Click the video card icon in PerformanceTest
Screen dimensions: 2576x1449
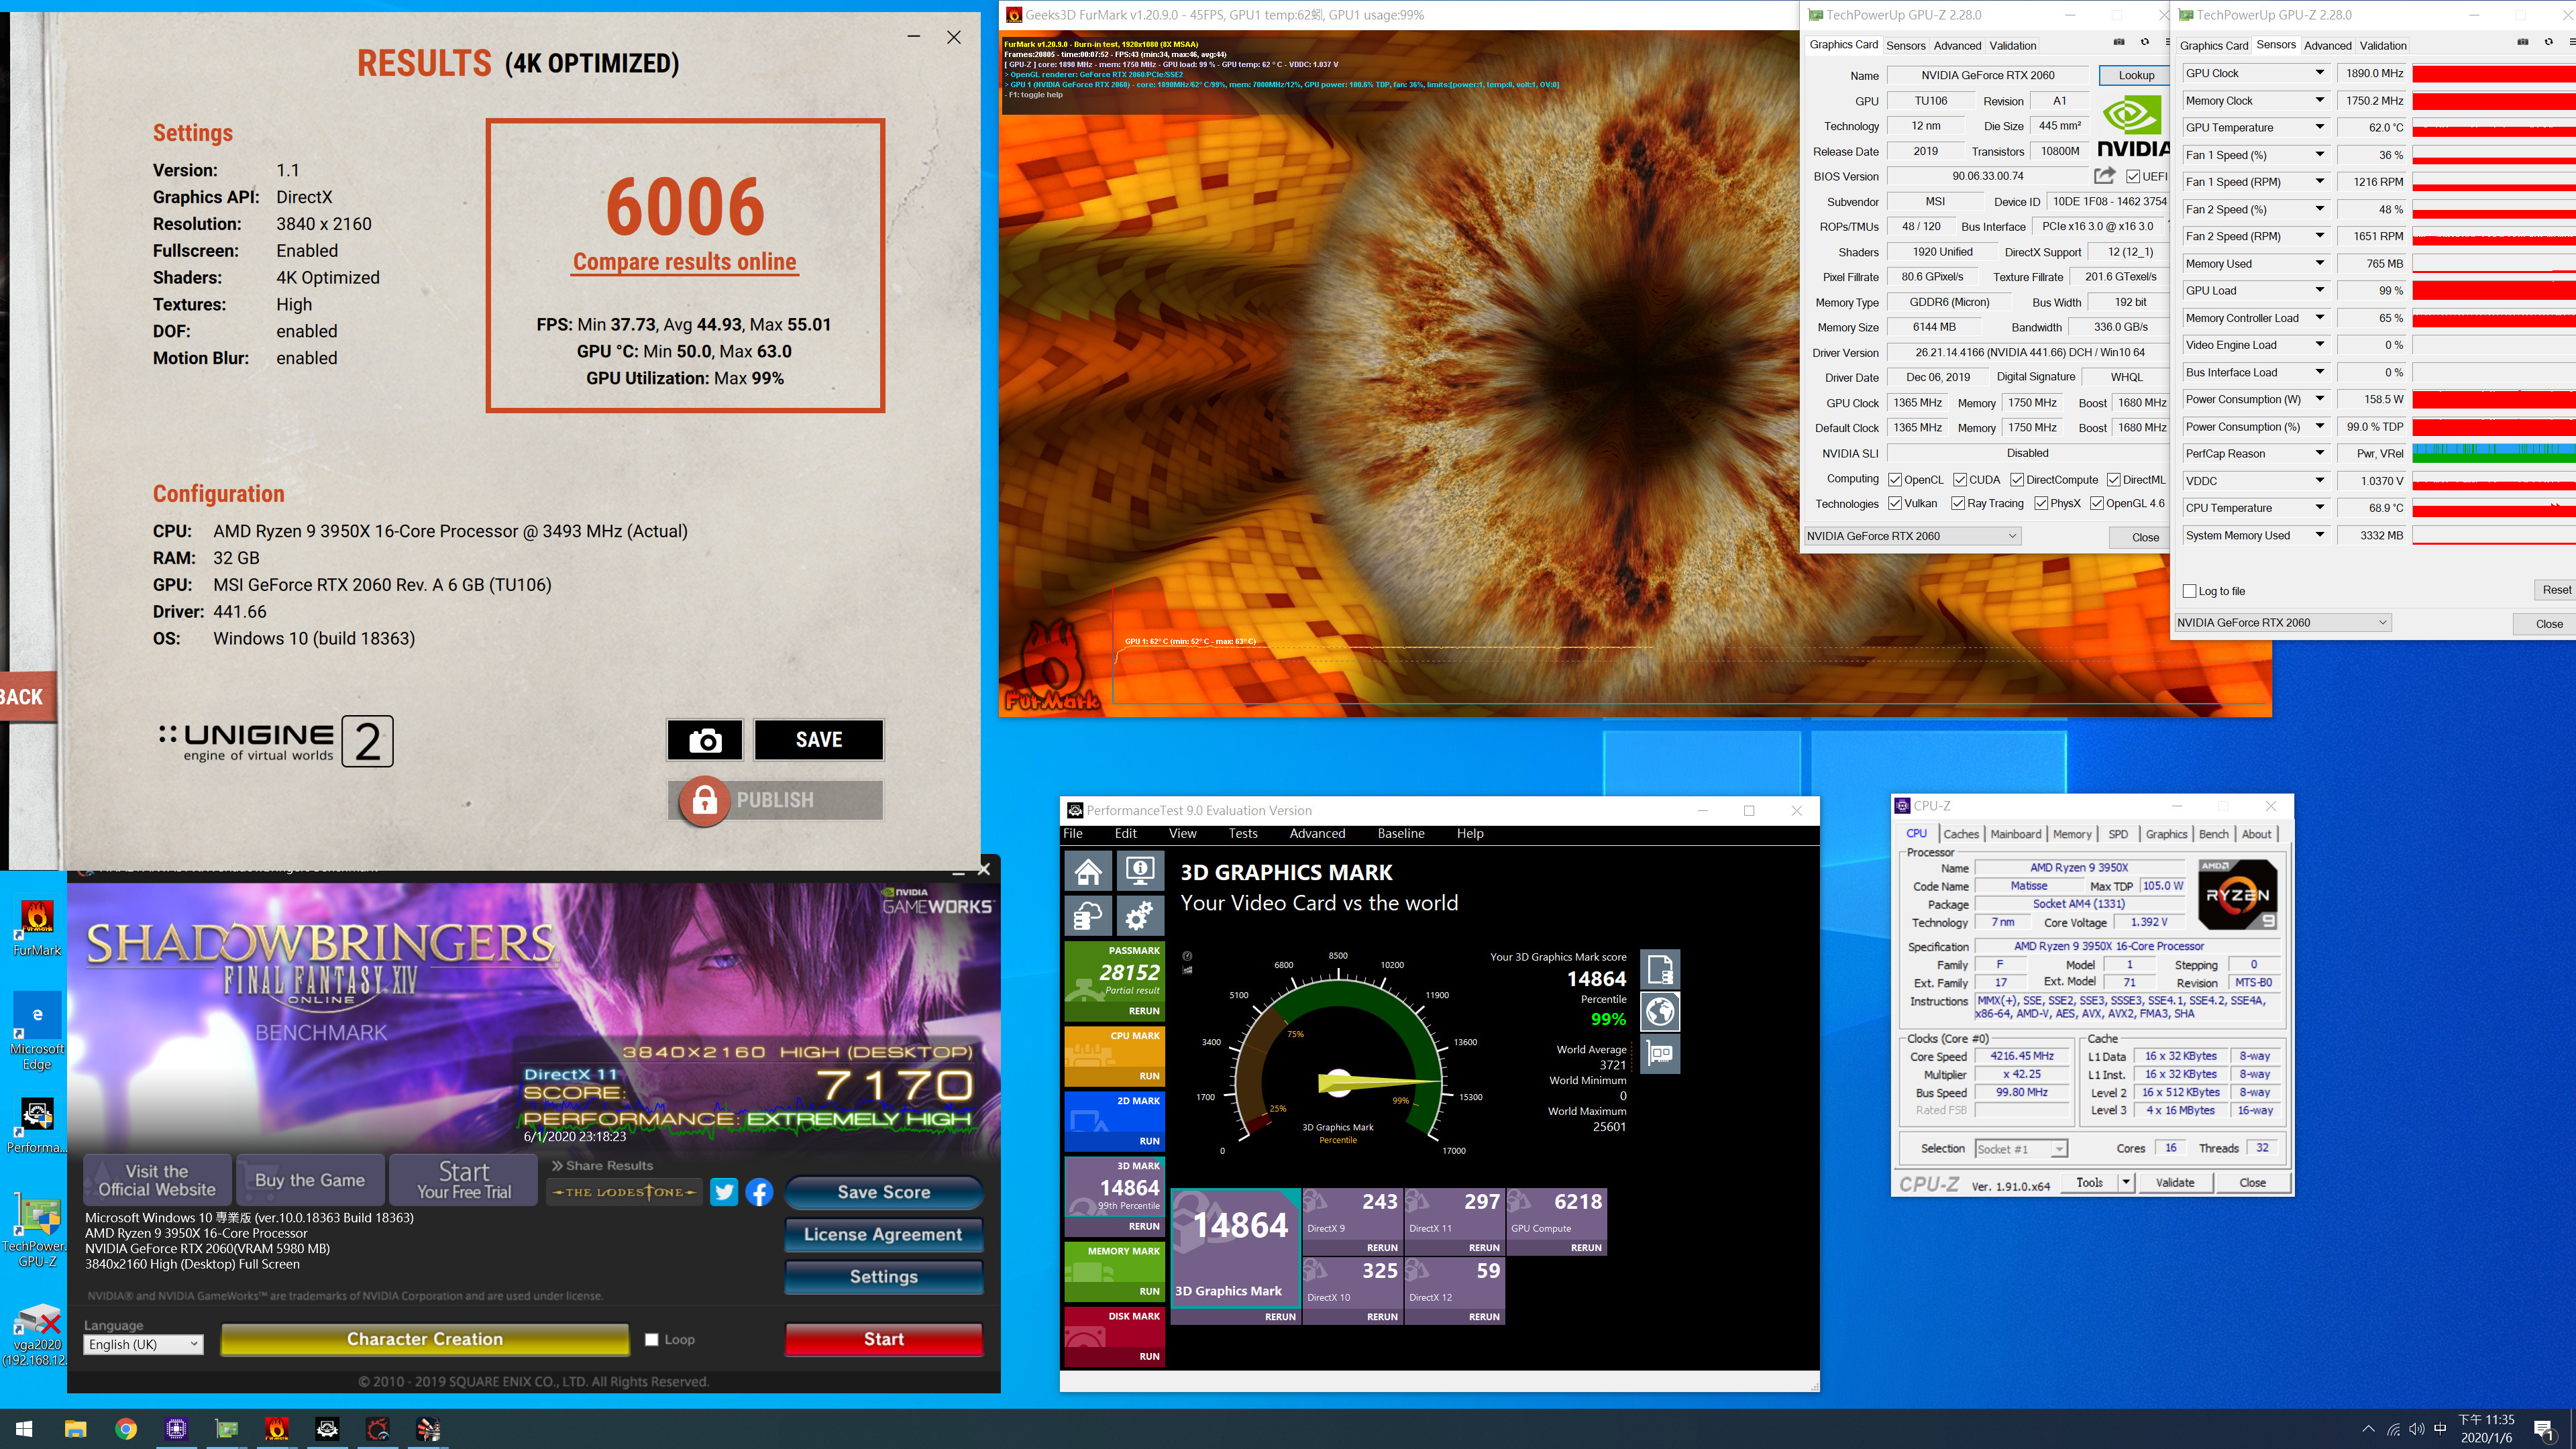(1660, 1054)
